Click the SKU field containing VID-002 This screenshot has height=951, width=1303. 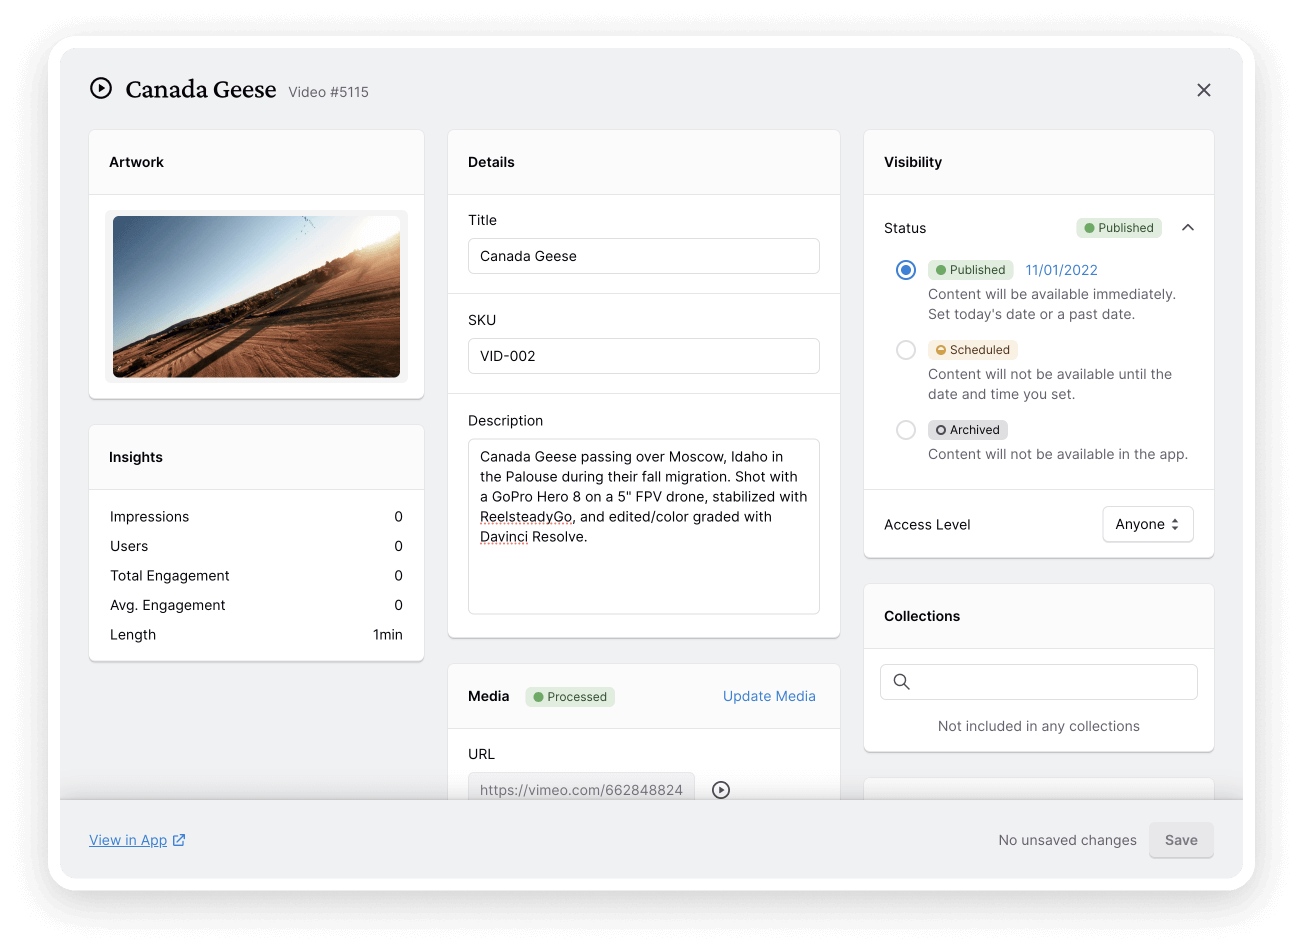[643, 356]
